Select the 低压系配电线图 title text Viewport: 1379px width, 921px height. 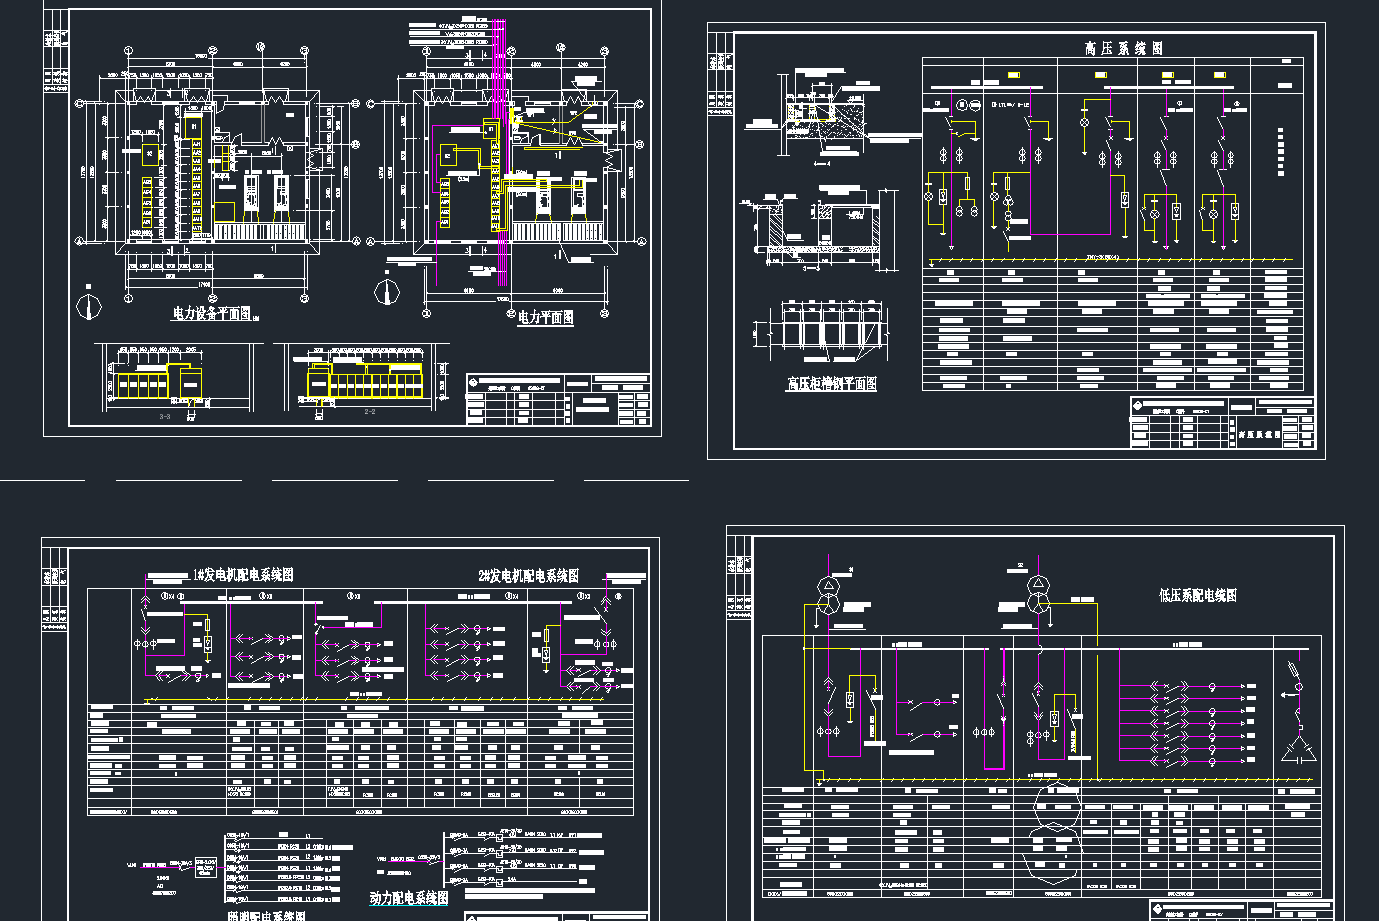(1198, 595)
